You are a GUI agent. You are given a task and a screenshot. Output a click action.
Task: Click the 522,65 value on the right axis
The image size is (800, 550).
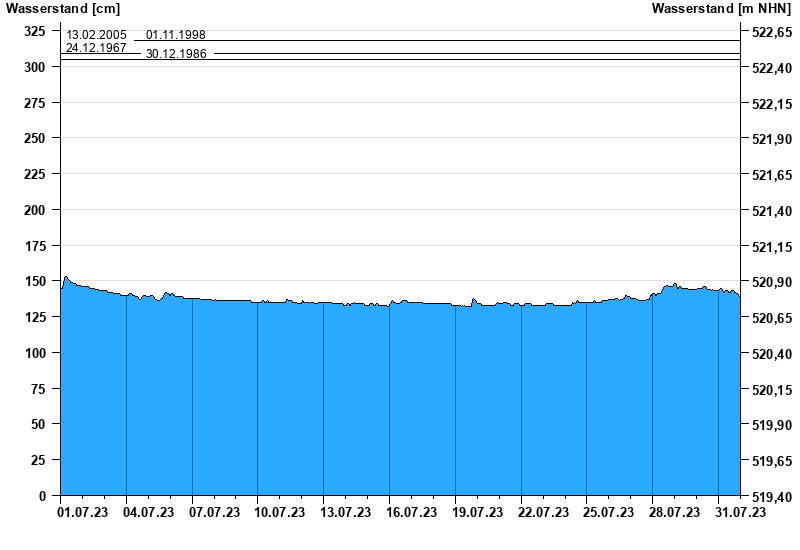click(770, 32)
